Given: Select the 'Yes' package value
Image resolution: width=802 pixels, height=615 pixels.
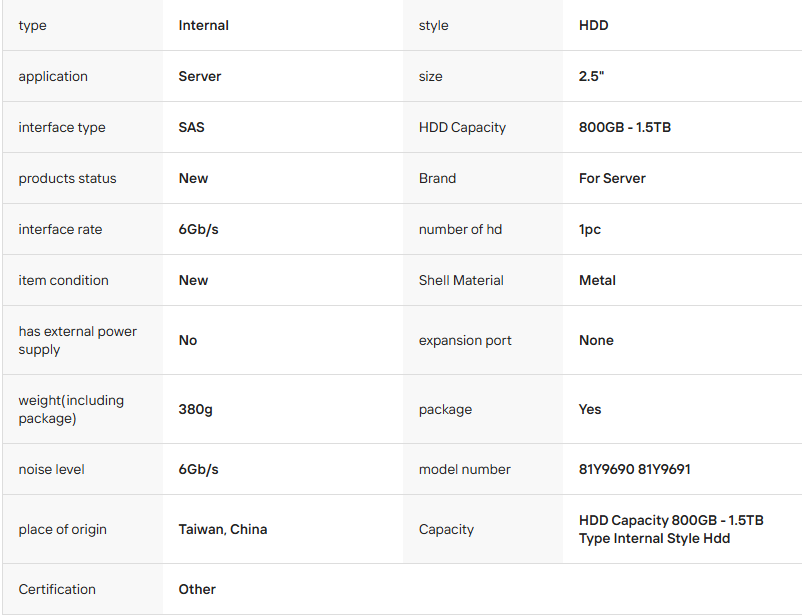Looking at the screenshot, I should coord(590,409).
